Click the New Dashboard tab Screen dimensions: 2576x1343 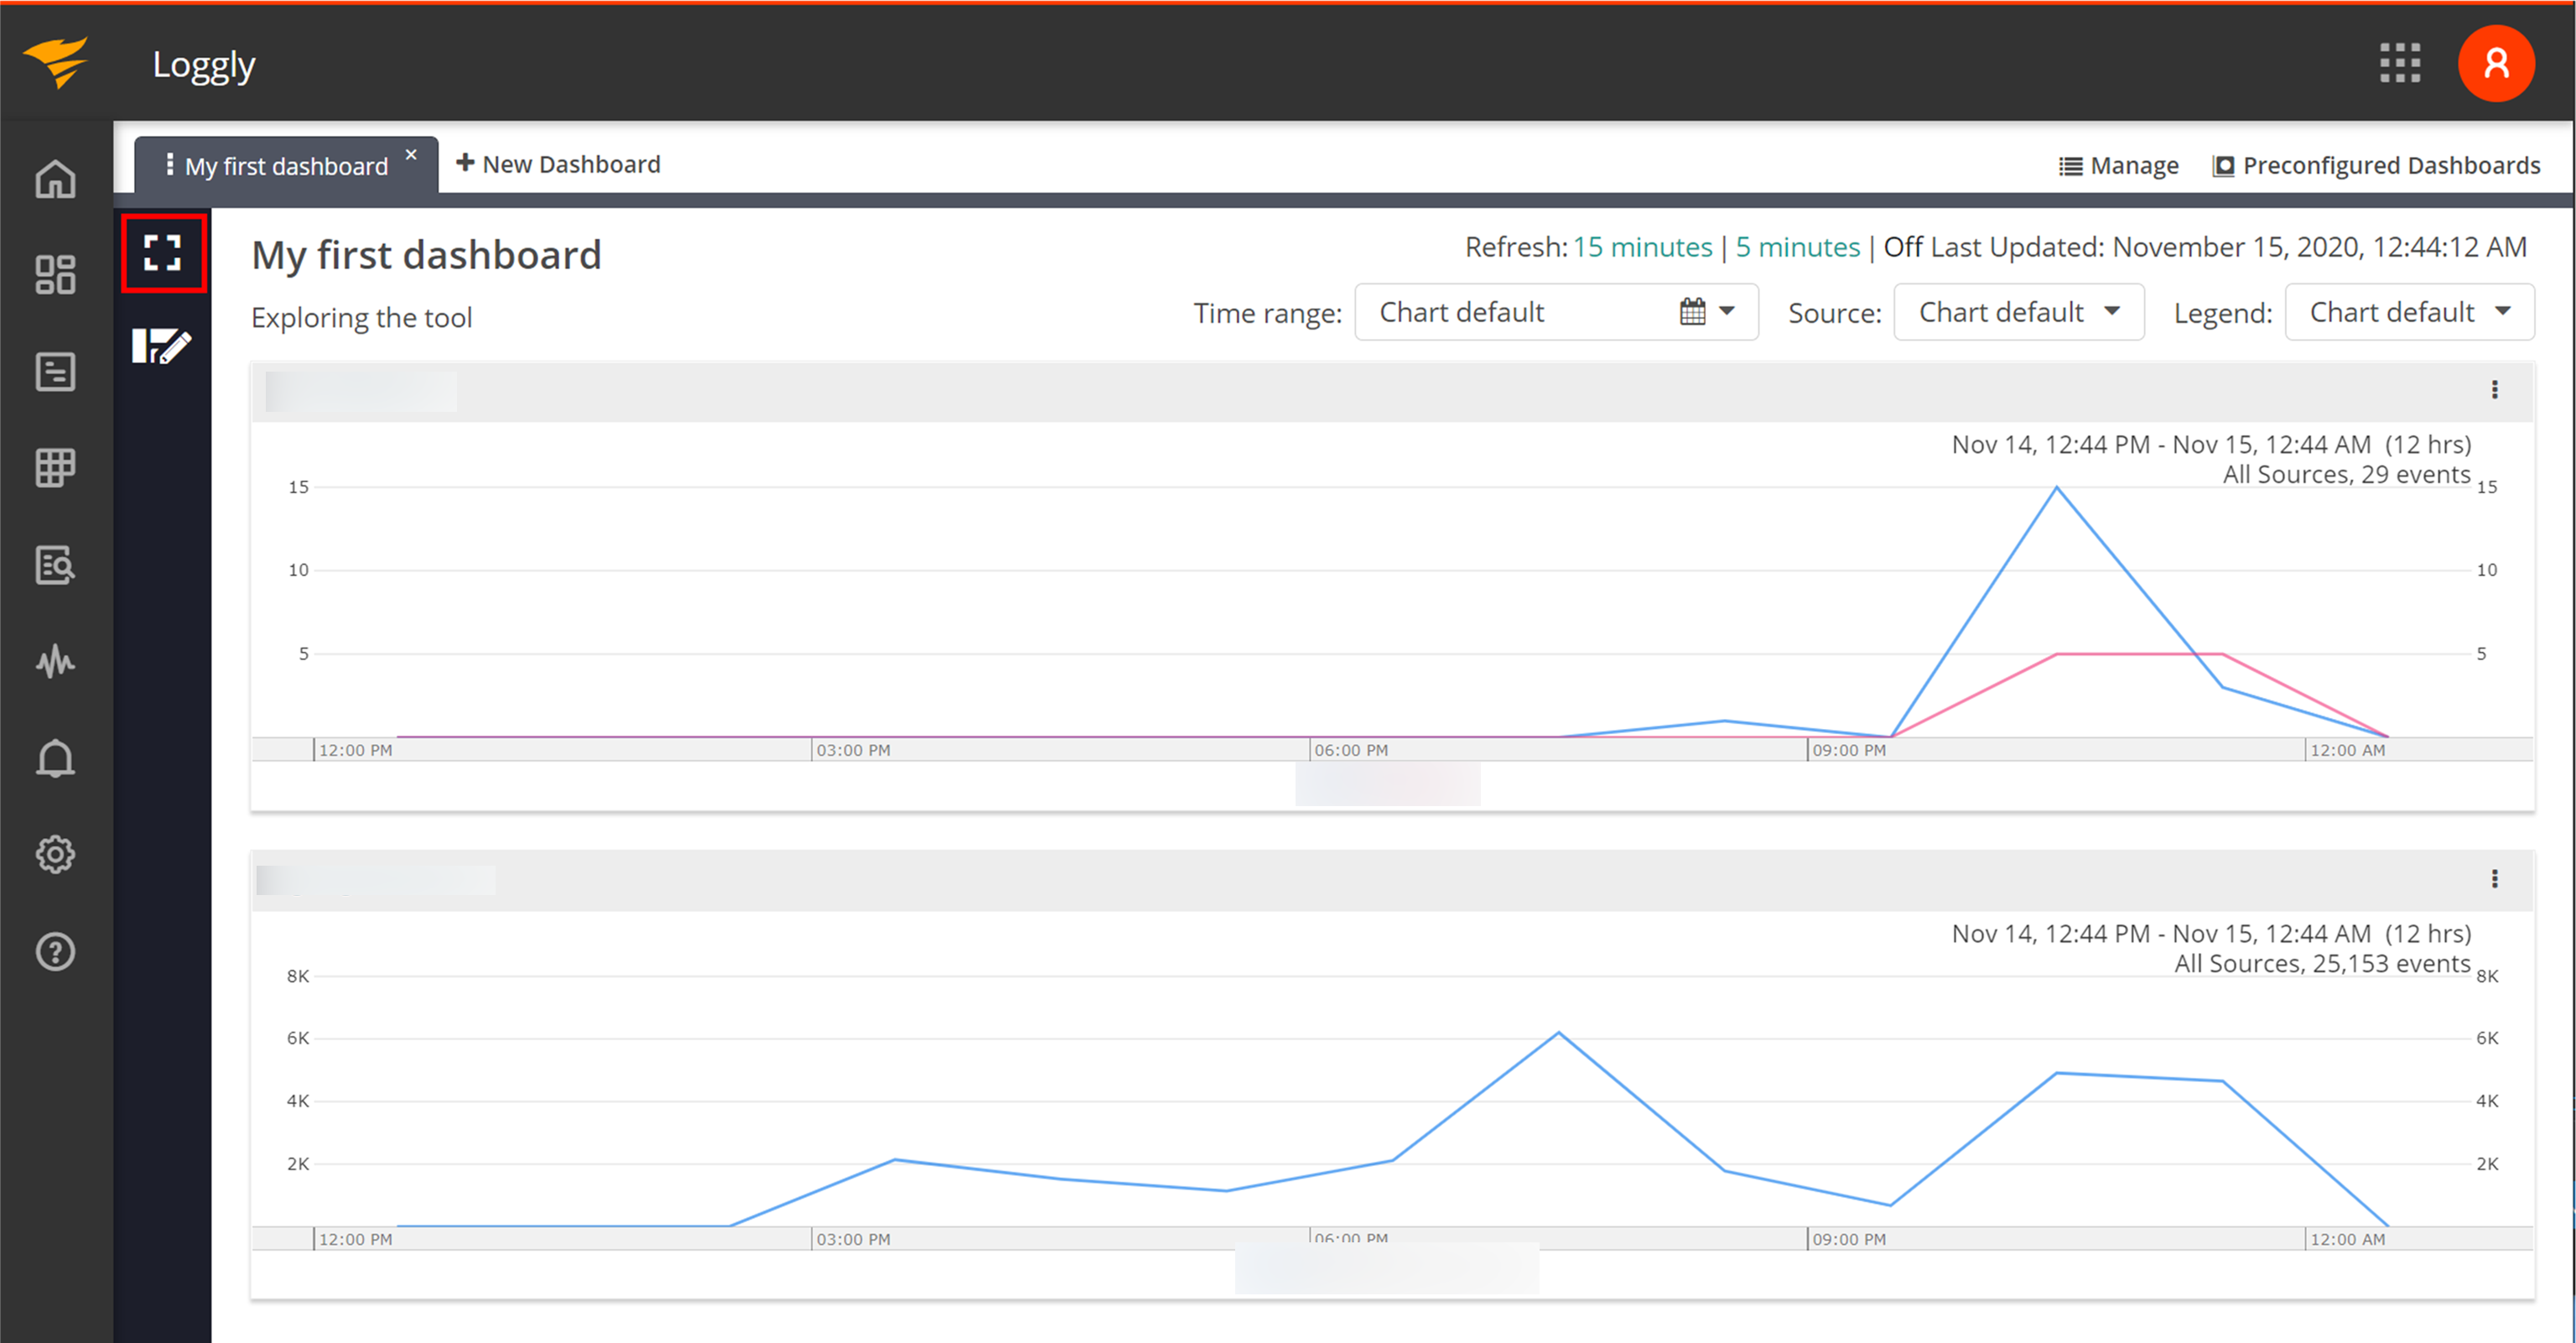pyautogui.click(x=558, y=164)
